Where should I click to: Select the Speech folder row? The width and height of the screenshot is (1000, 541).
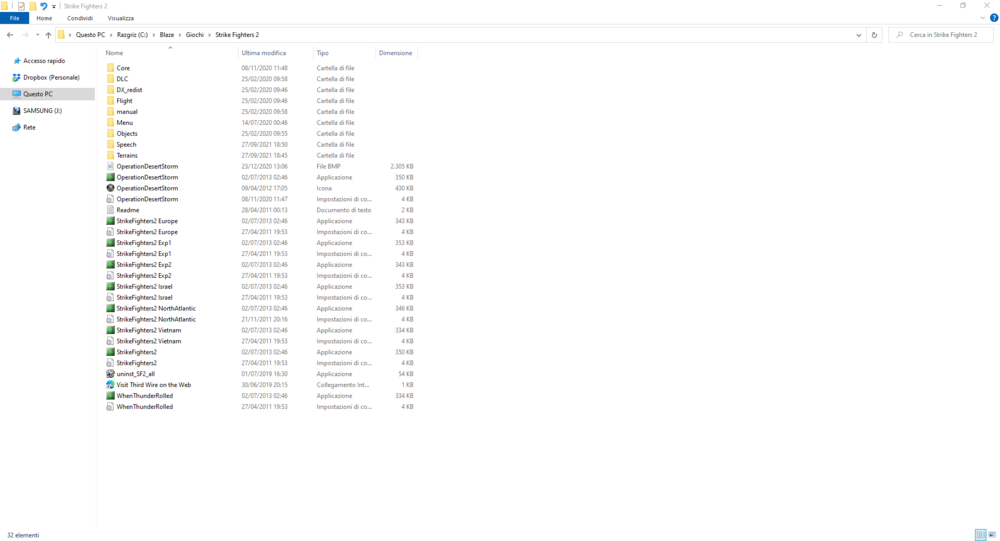(260, 145)
